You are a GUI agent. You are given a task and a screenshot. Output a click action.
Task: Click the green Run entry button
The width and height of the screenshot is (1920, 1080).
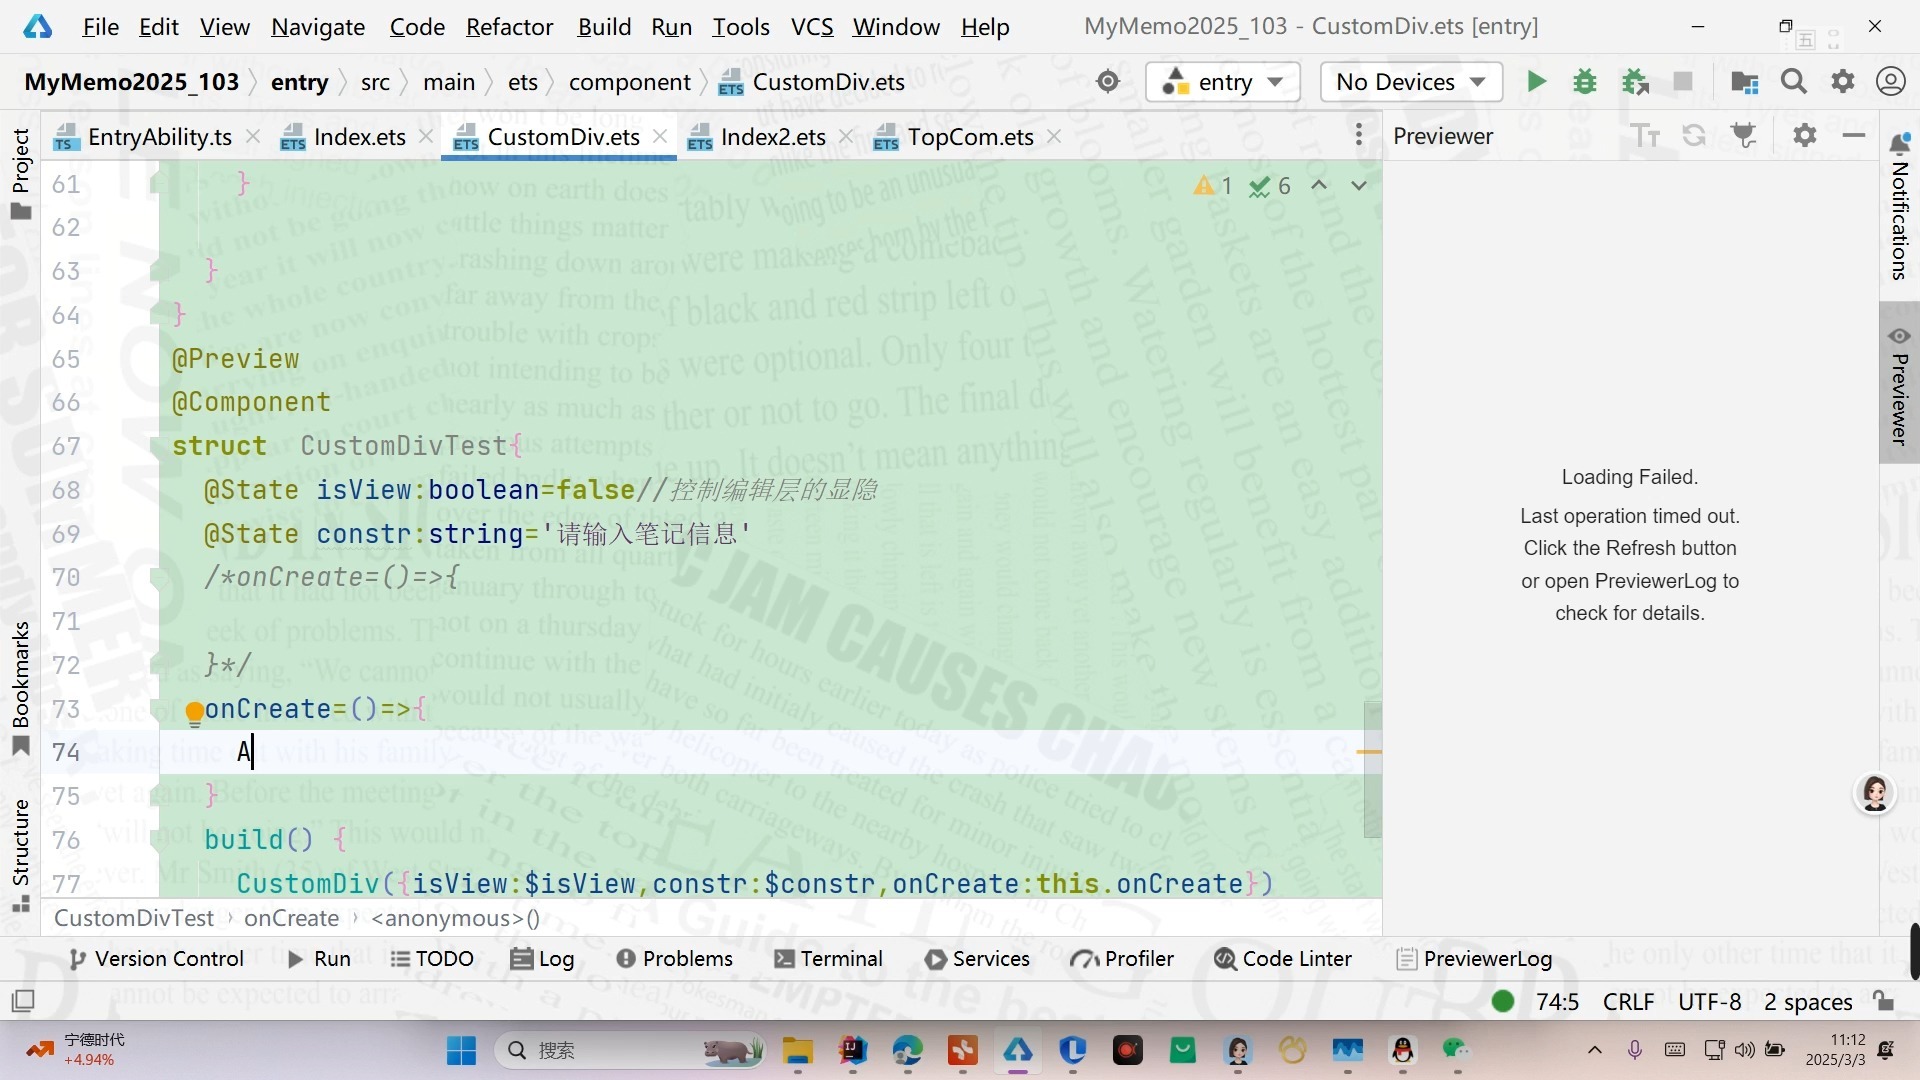pos(1536,82)
